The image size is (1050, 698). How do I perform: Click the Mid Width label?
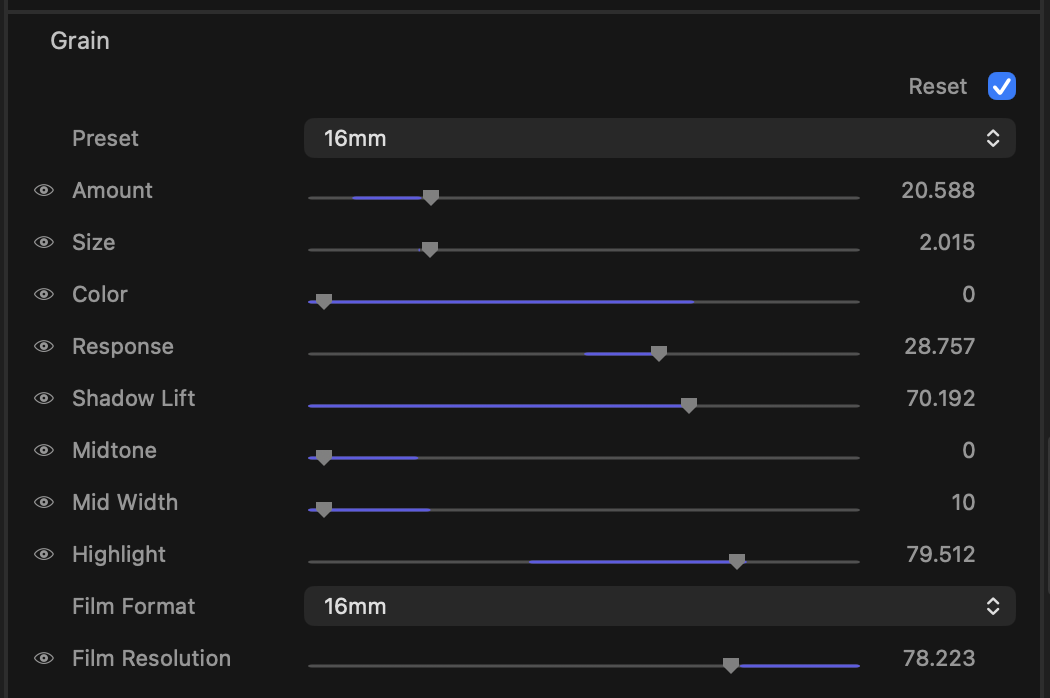tap(125, 502)
